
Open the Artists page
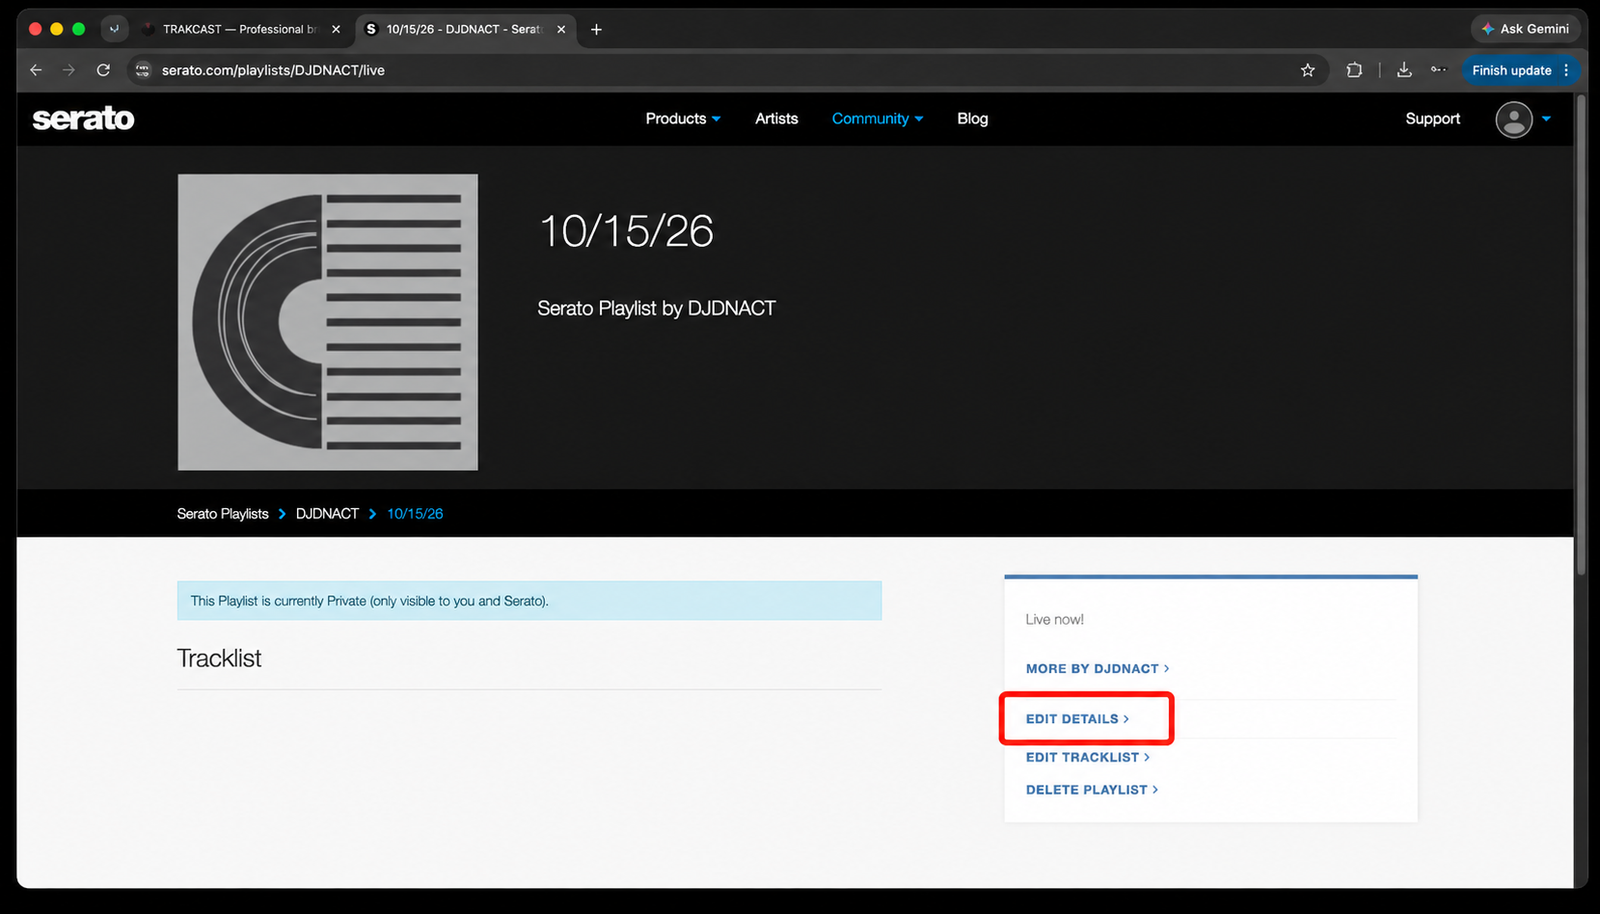click(x=776, y=118)
